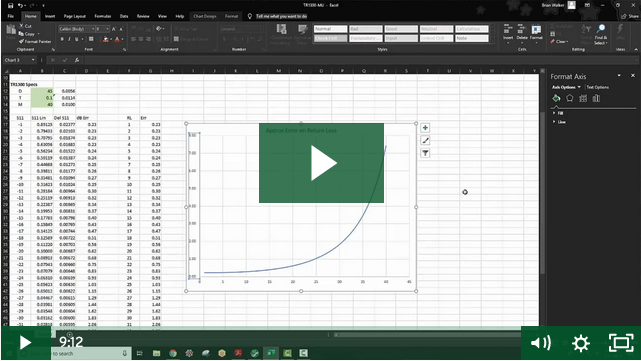Click the Font Color red A icon
The image size is (641, 361).
click(117, 39)
